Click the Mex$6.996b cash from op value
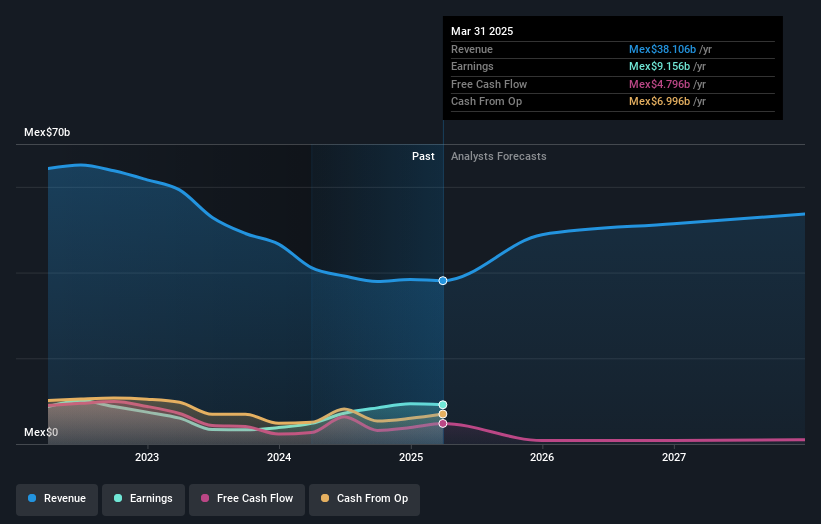 tap(659, 102)
